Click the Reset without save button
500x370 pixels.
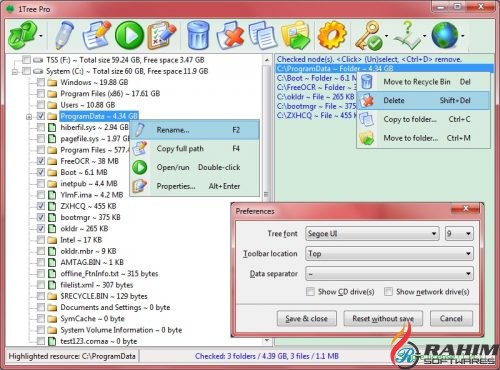click(x=383, y=319)
